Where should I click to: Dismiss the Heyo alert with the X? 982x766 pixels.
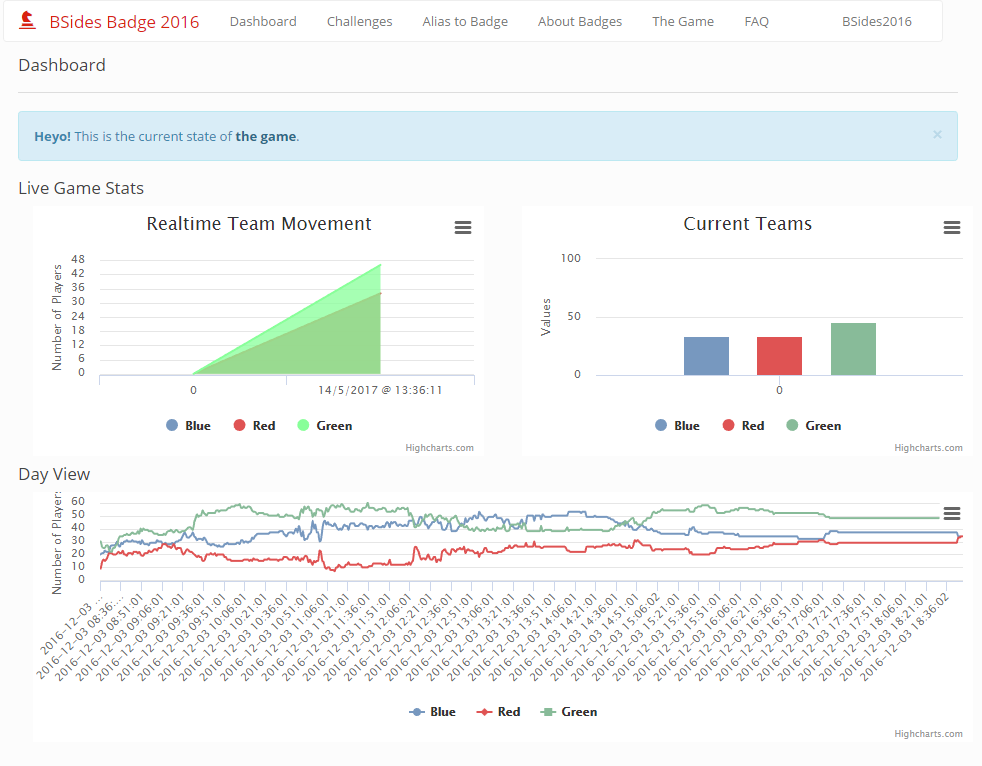pyautogui.click(x=937, y=135)
